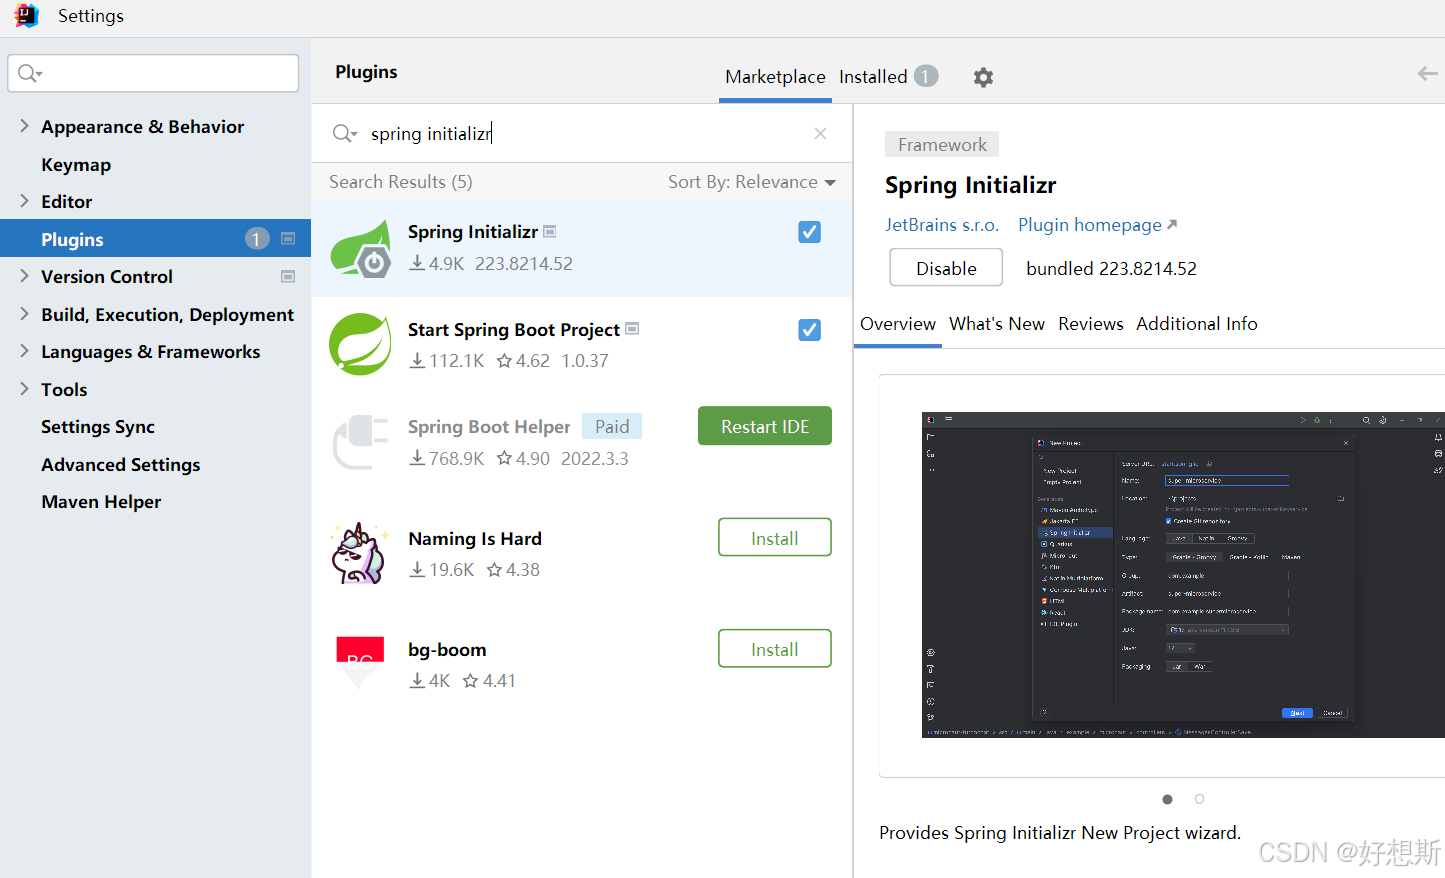Open the Overview tab
Image resolution: width=1445 pixels, height=878 pixels.
(x=898, y=324)
